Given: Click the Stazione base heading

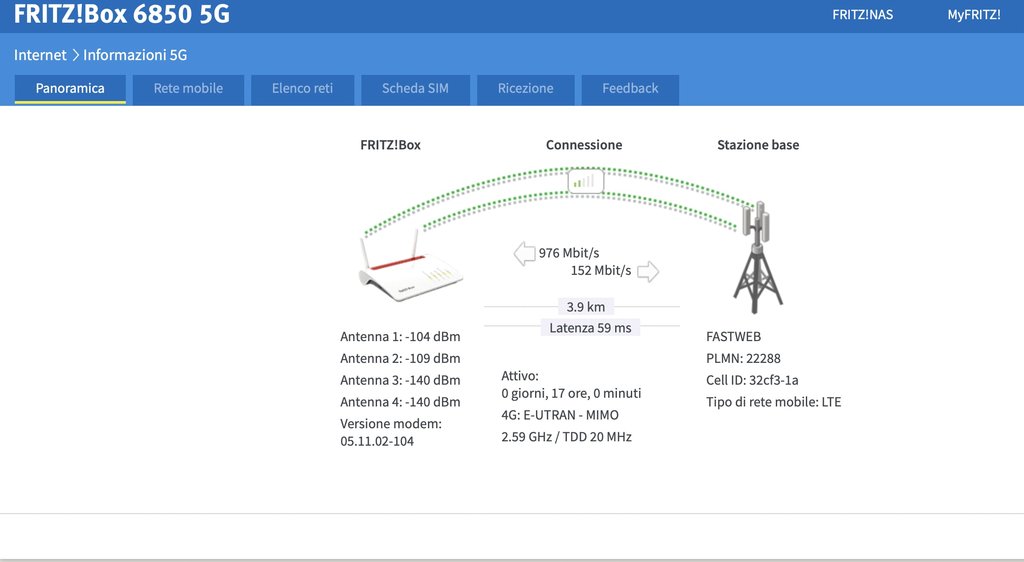Looking at the screenshot, I should tap(758, 145).
